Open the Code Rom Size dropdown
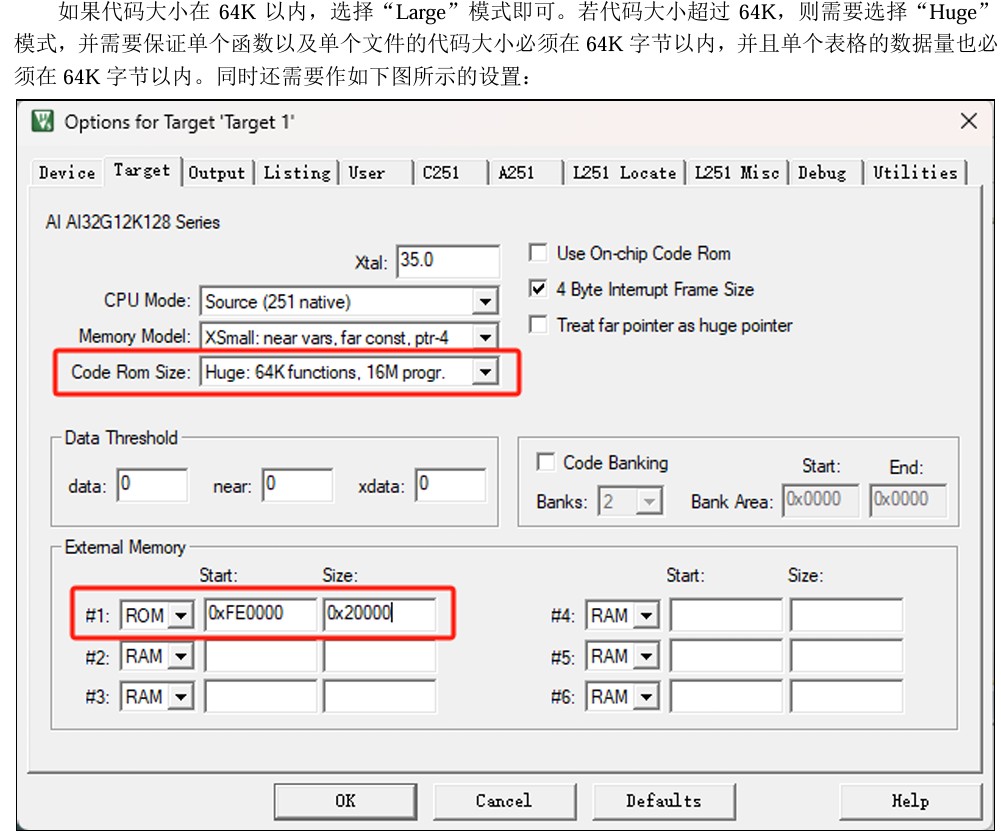This screenshot has height=836, width=1001. [x=485, y=372]
